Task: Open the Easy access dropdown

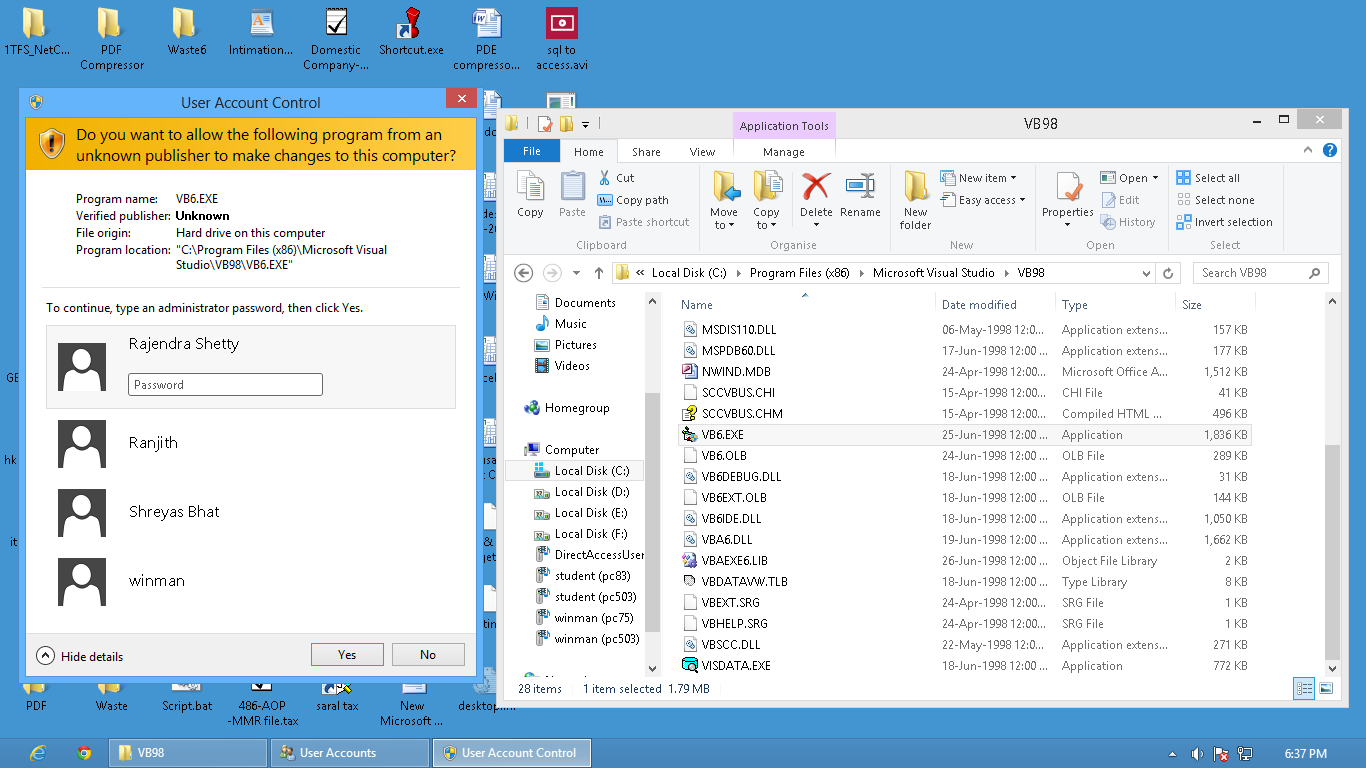Action: click(983, 200)
